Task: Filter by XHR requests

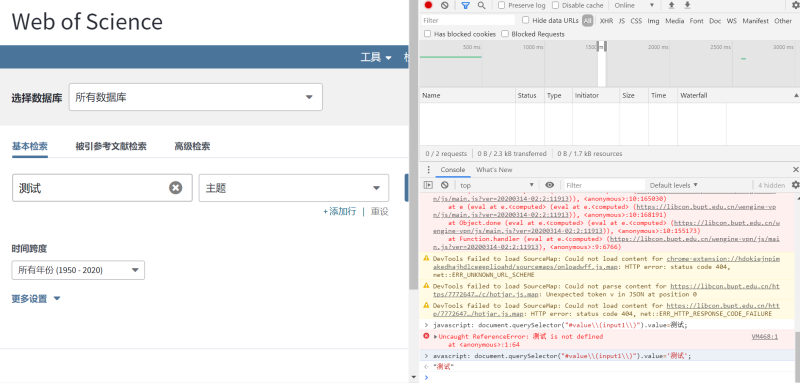Action: (x=606, y=21)
